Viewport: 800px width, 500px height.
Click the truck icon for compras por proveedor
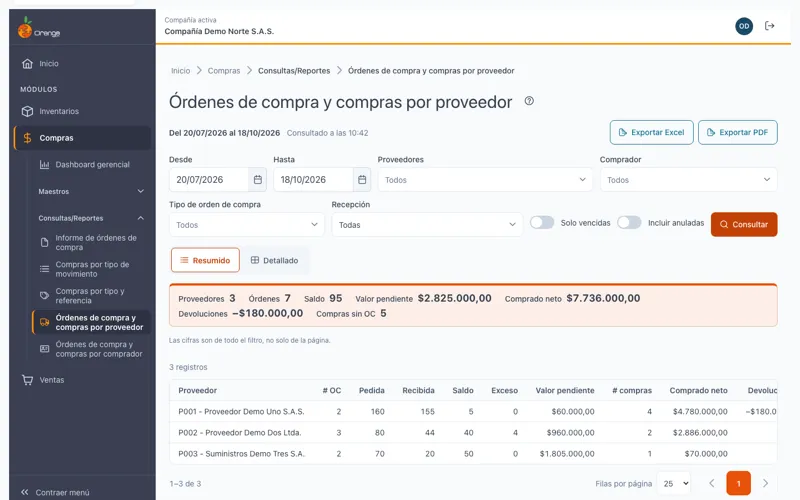(44, 322)
